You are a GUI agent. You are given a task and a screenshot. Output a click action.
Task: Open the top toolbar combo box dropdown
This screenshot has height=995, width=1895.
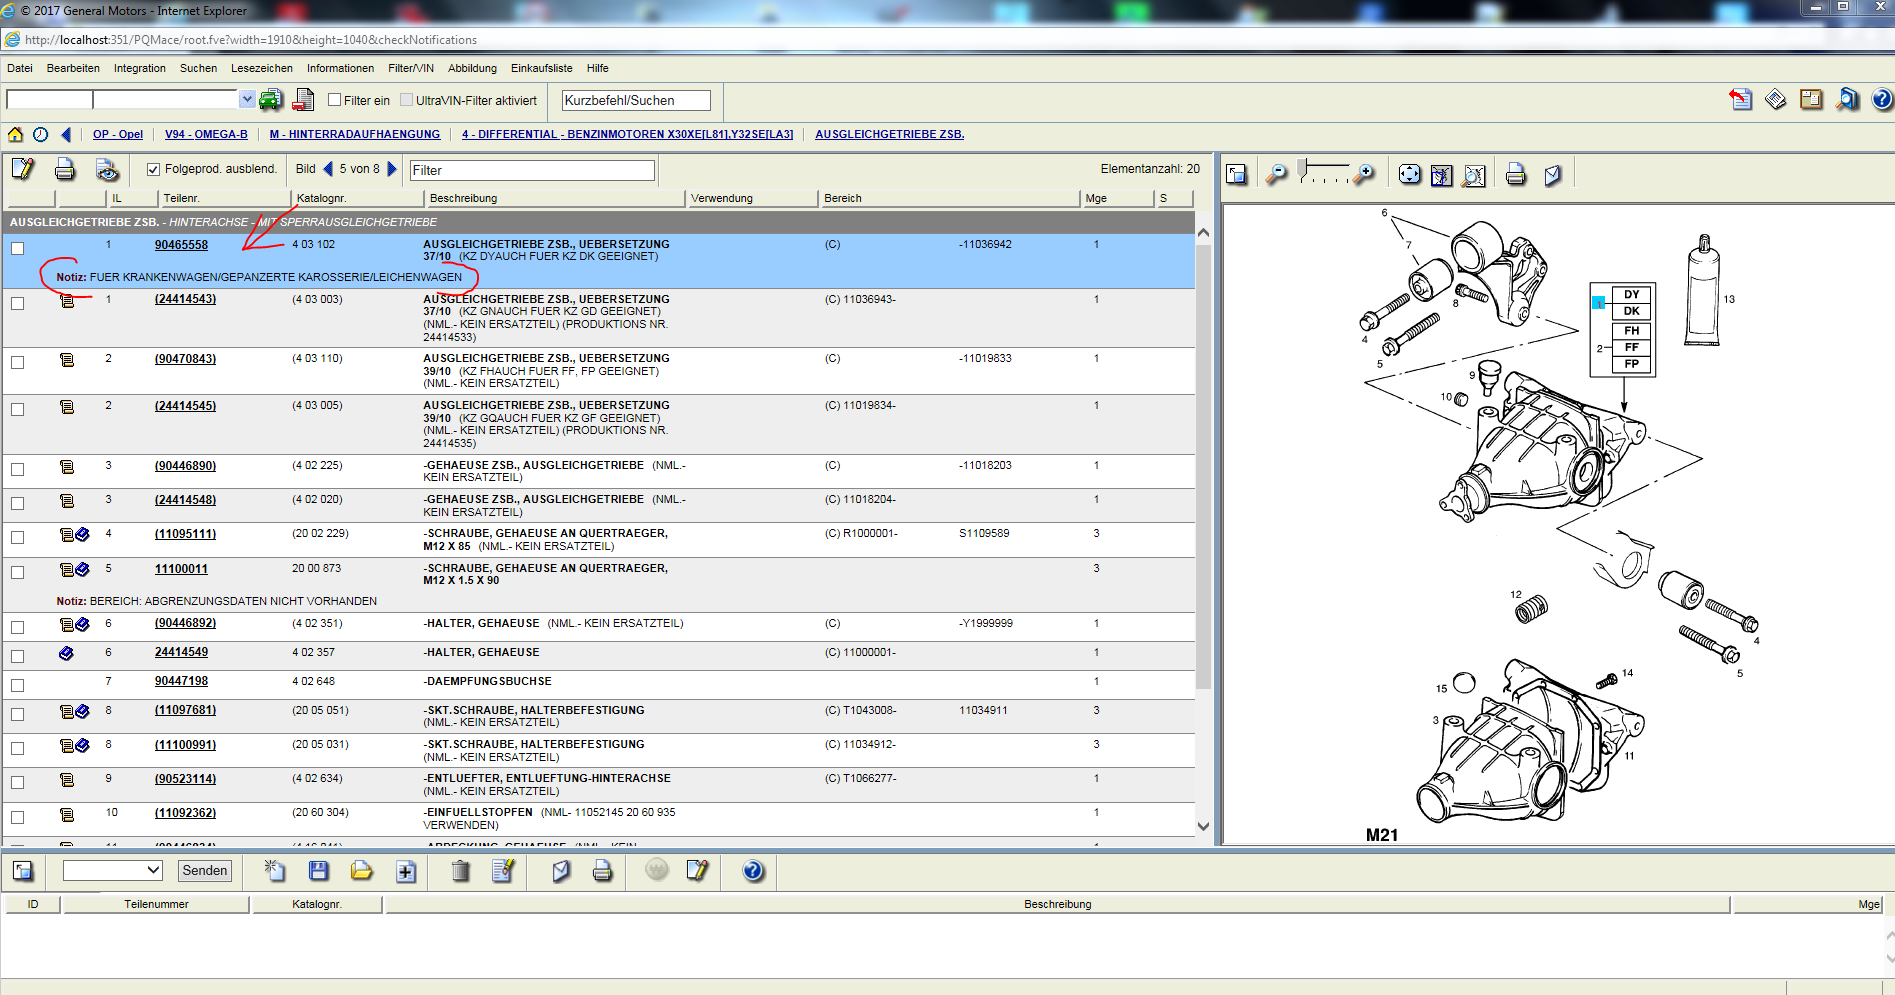click(x=247, y=99)
